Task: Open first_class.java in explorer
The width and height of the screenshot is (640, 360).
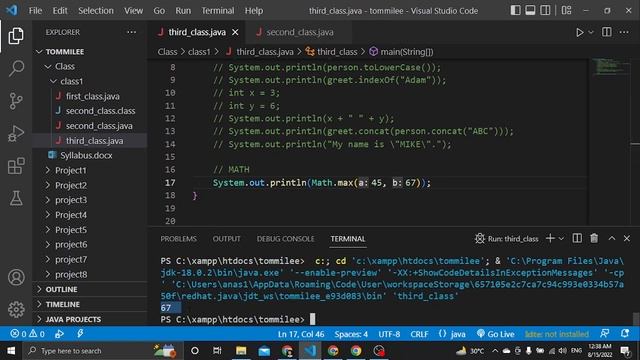Action: click(x=93, y=96)
